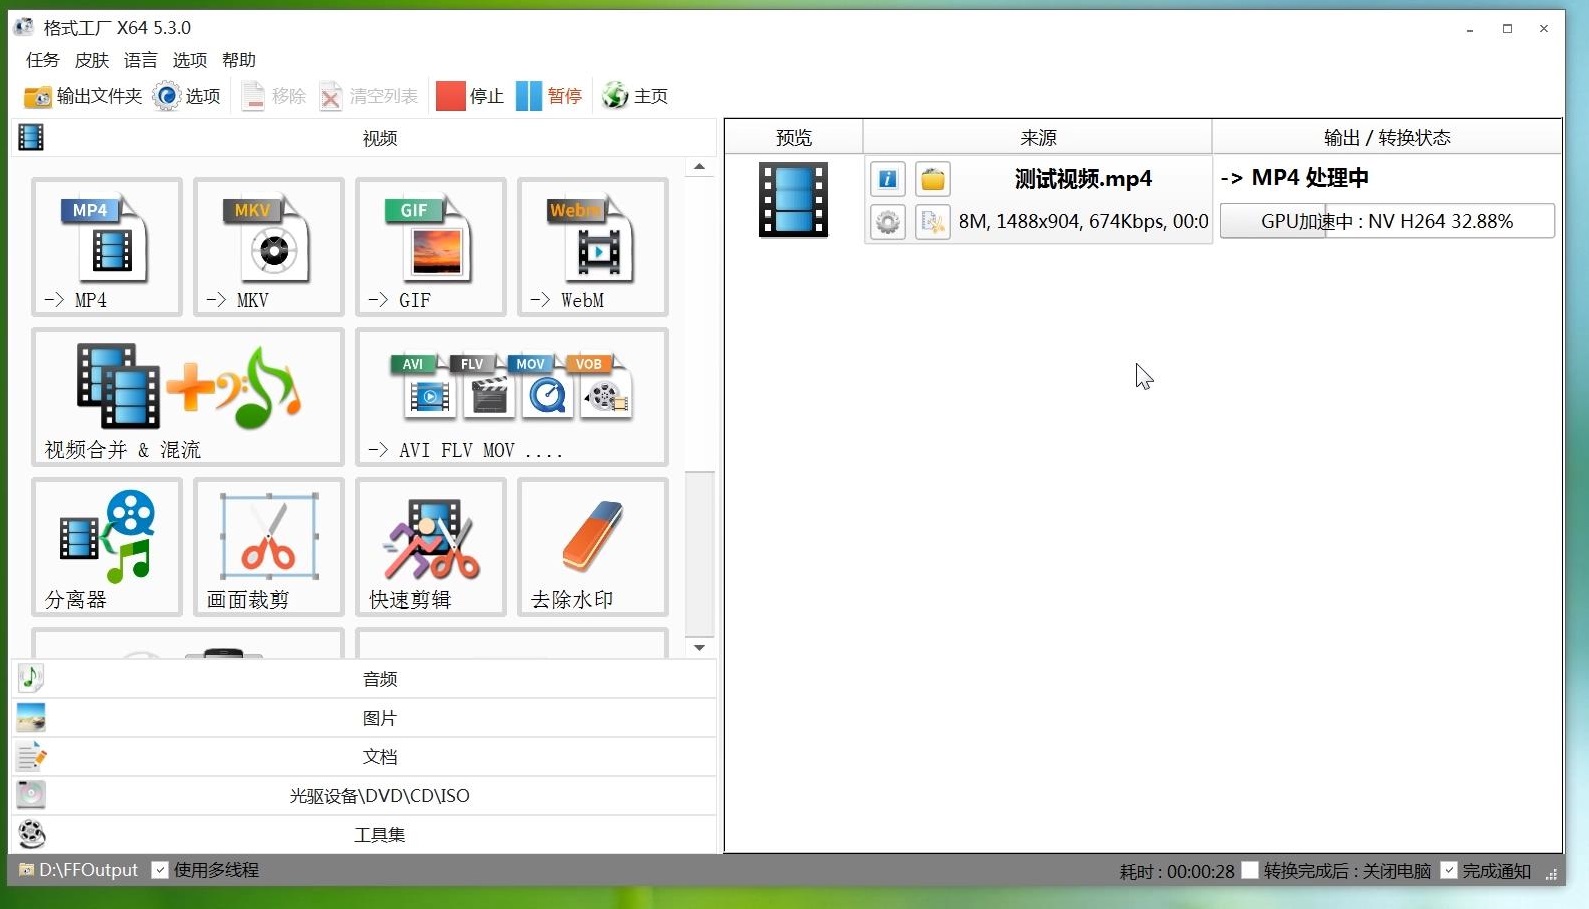This screenshot has width=1589, height=909.
Task: Toggle 转换完成后 : 关闭电脑 checkbox
Action: 1250,870
